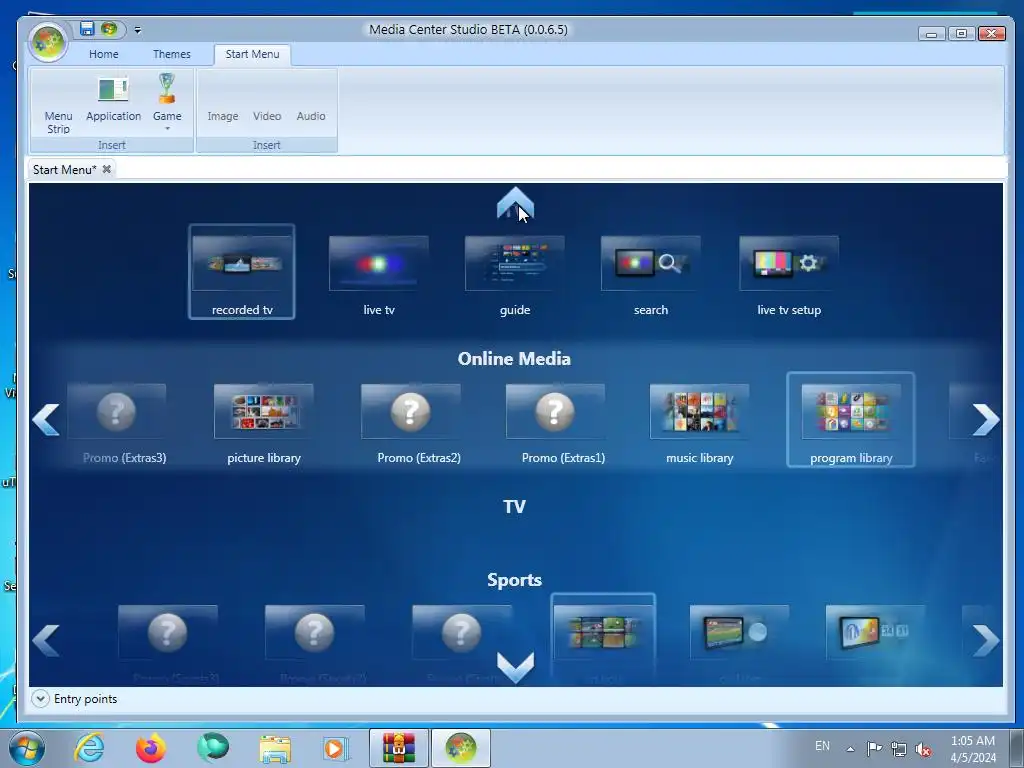Select the music library tile

(699, 424)
